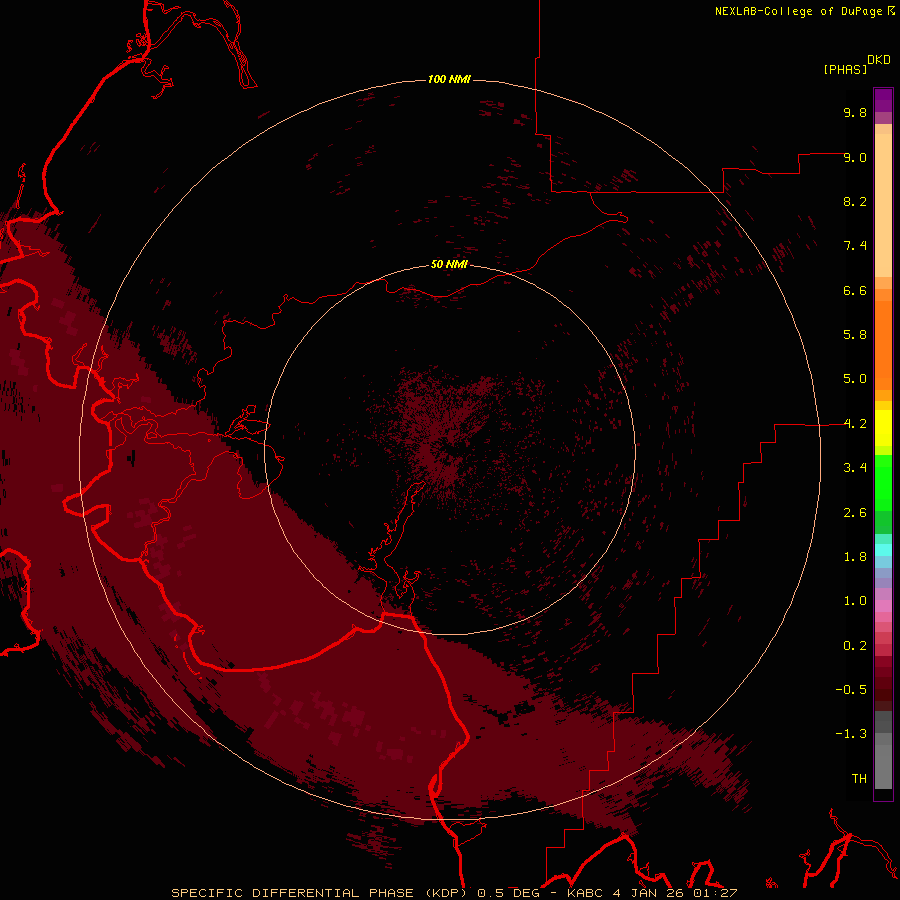
Task: Pick the bright green segment of the color bar
Action: point(883,483)
